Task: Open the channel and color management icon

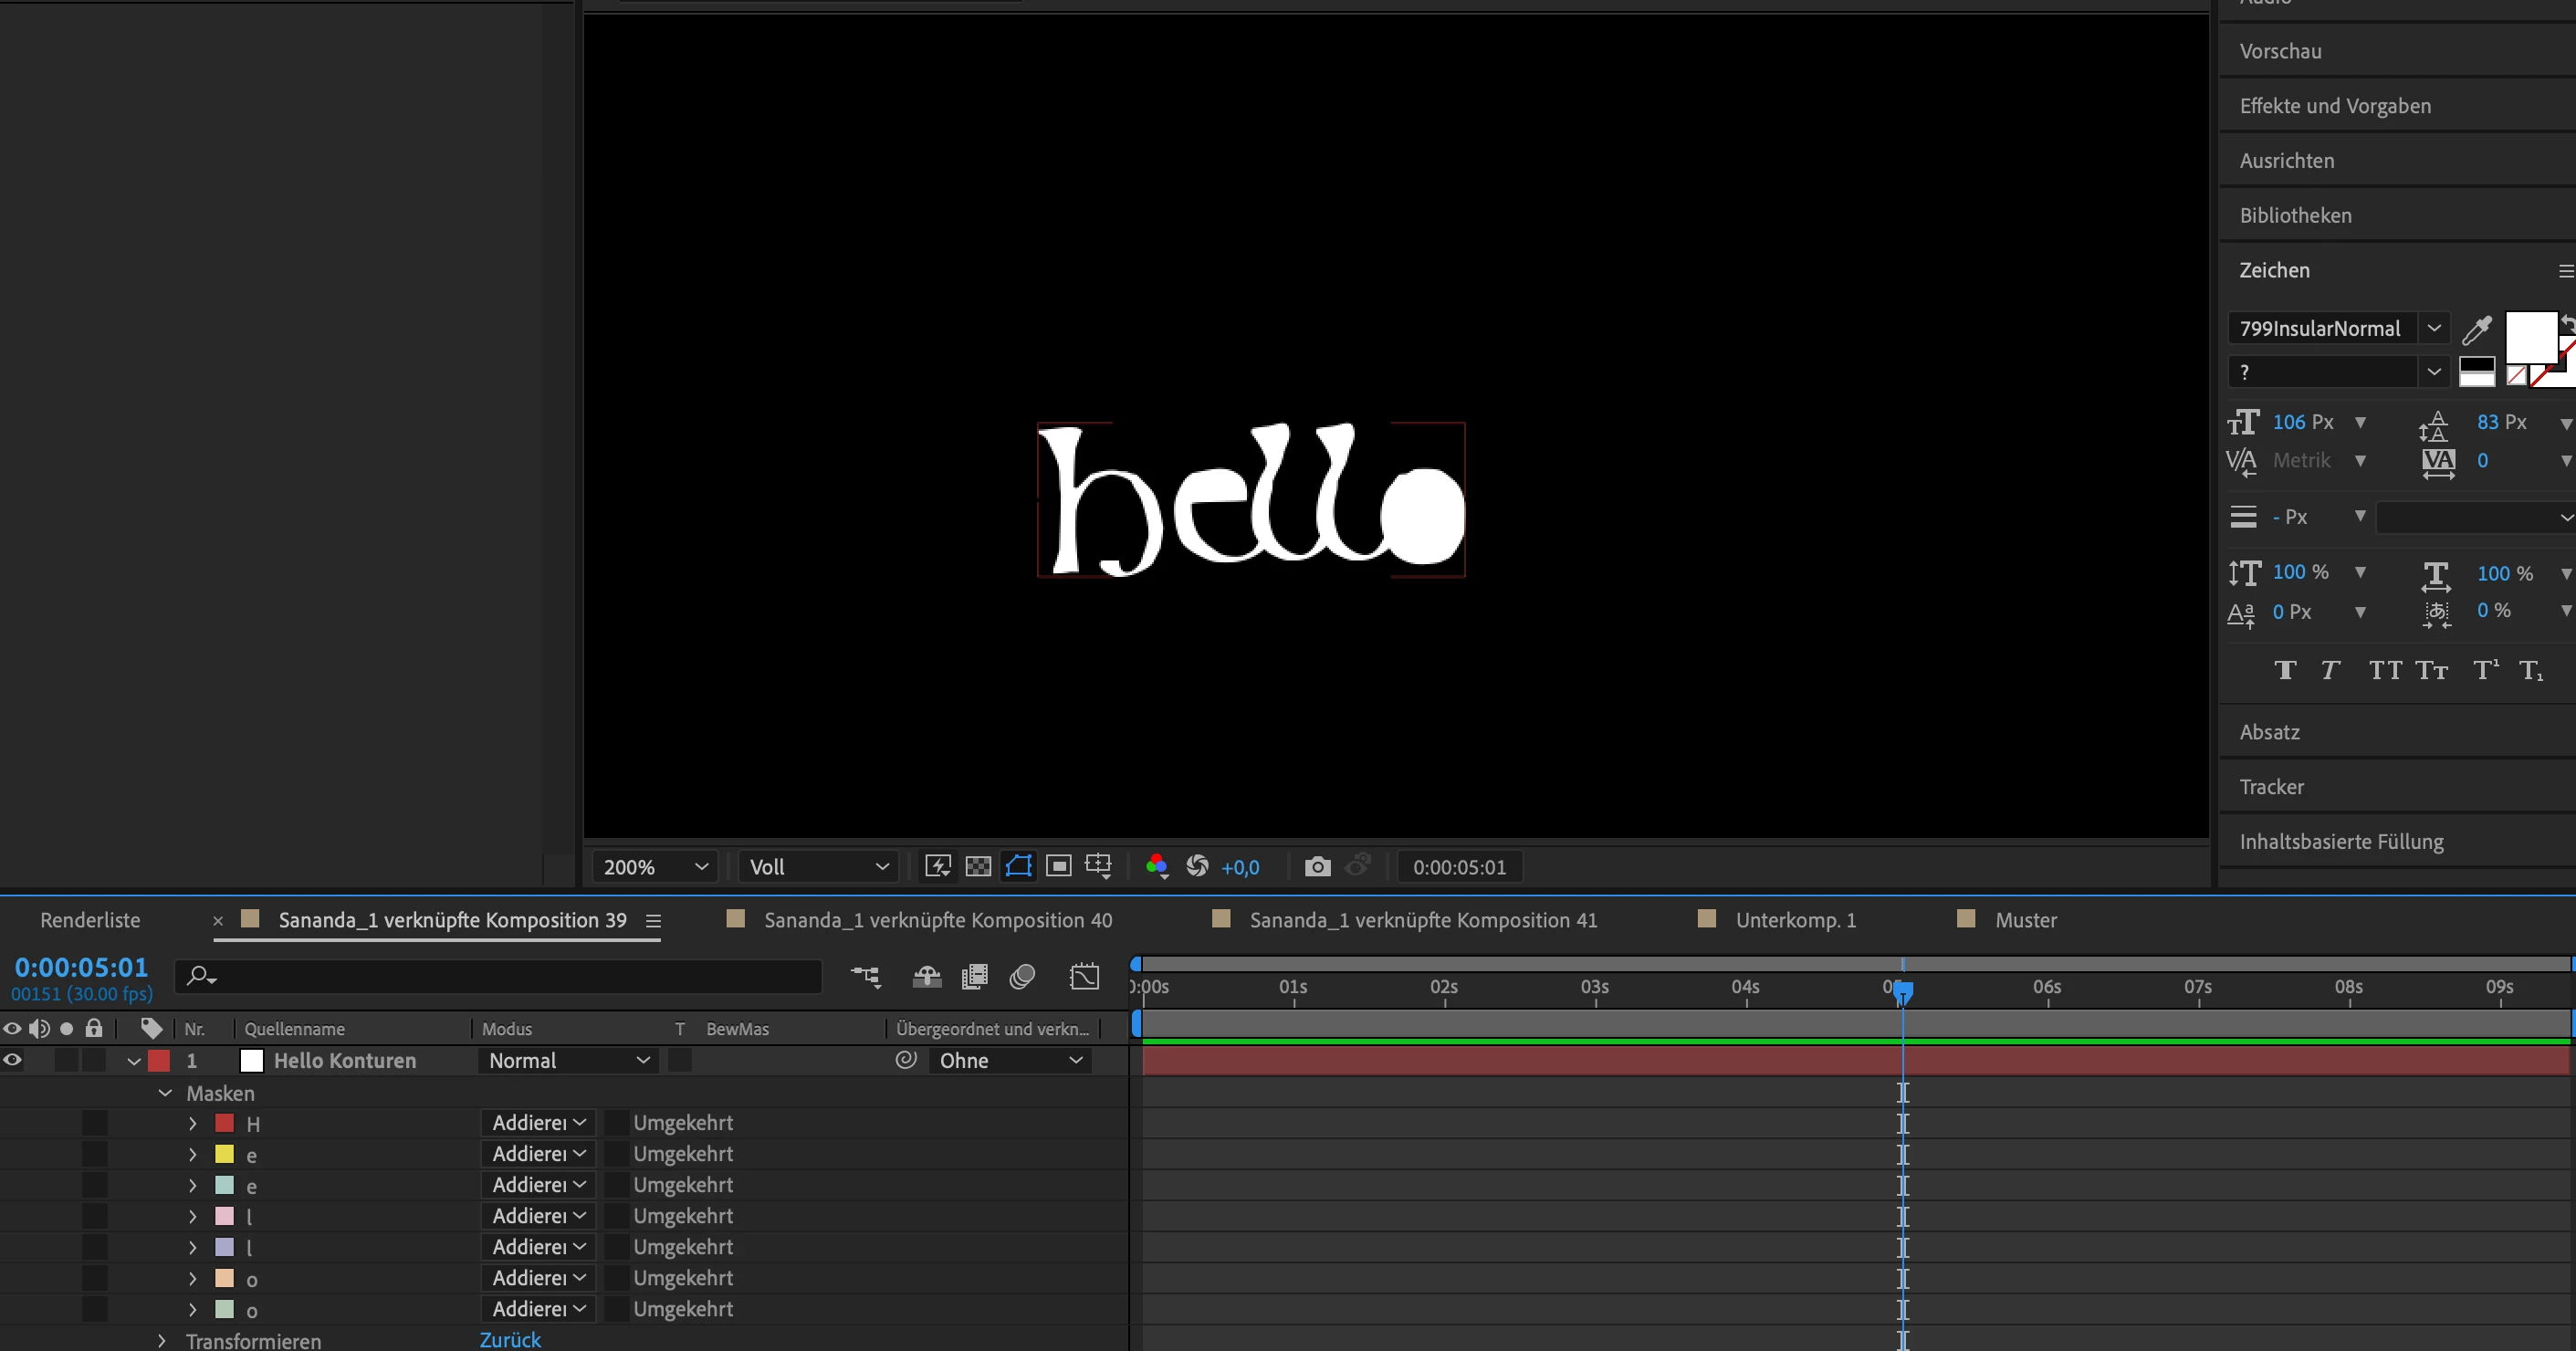Action: click(x=1156, y=866)
